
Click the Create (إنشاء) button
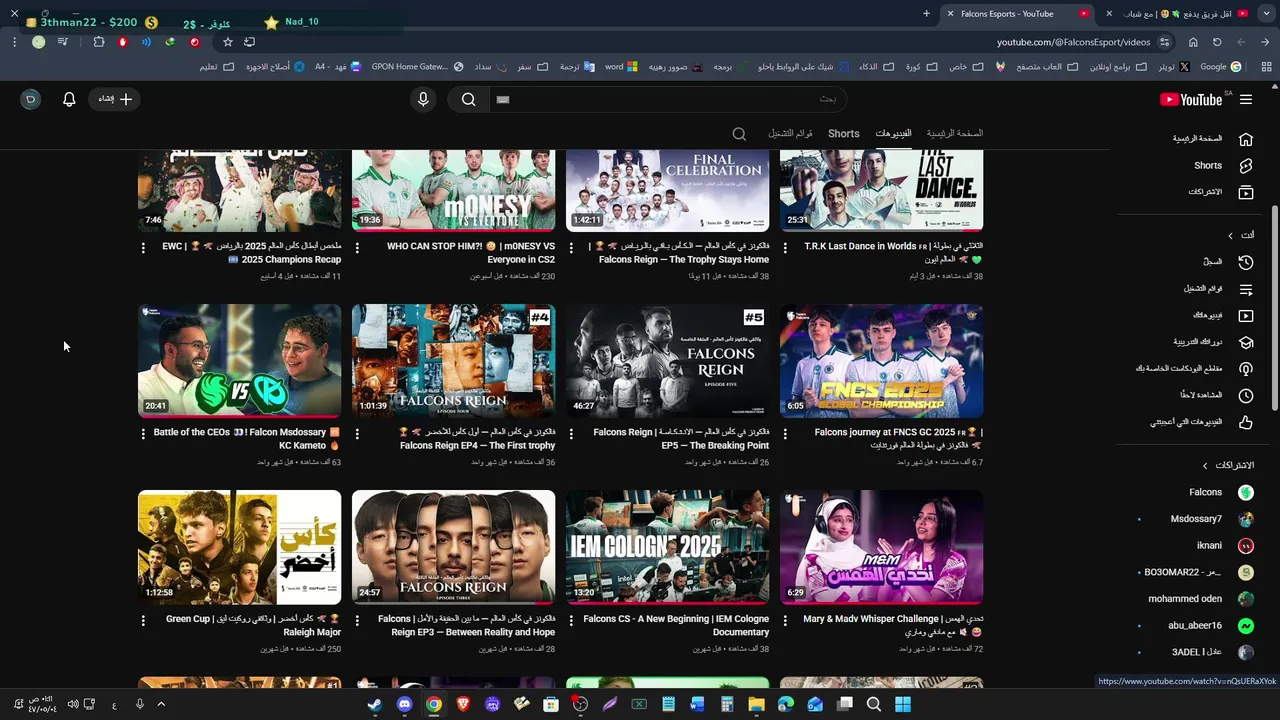[114, 99]
